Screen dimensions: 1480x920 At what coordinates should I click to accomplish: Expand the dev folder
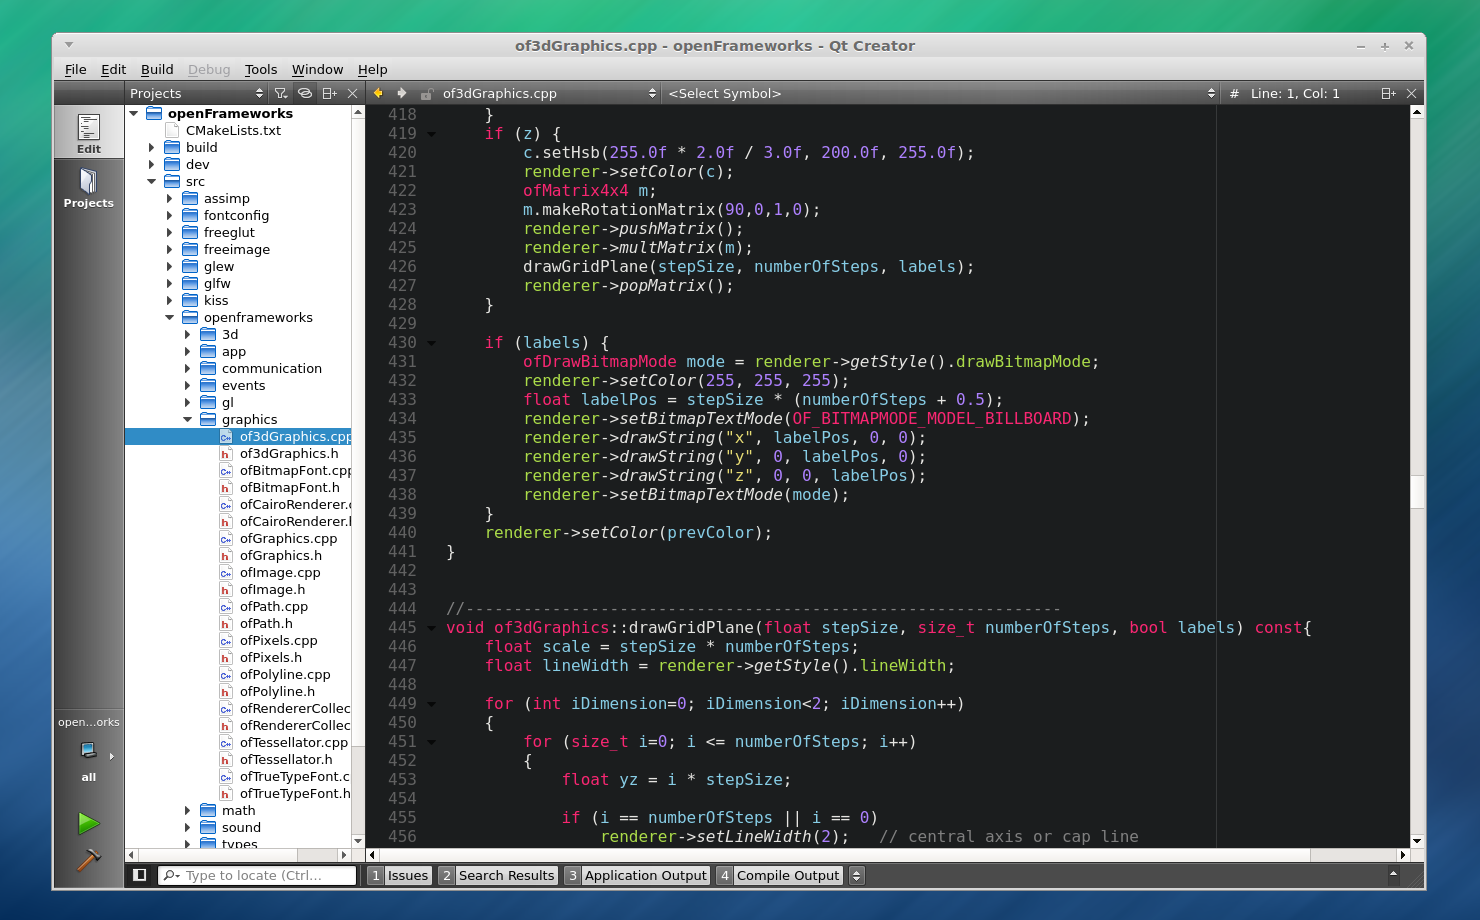click(152, 165)
